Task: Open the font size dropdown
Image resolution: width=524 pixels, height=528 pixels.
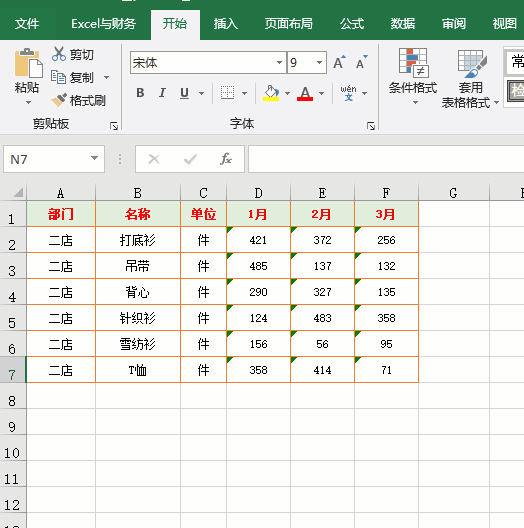Action: 319,62
